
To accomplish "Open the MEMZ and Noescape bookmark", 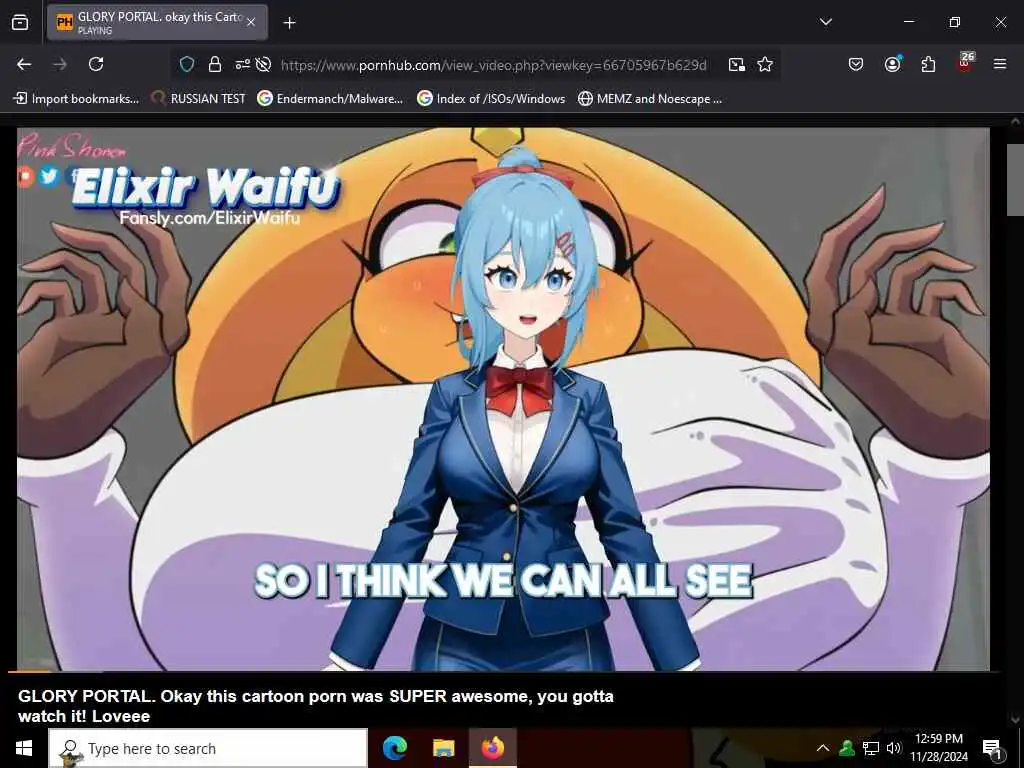I will pos(650,99).
